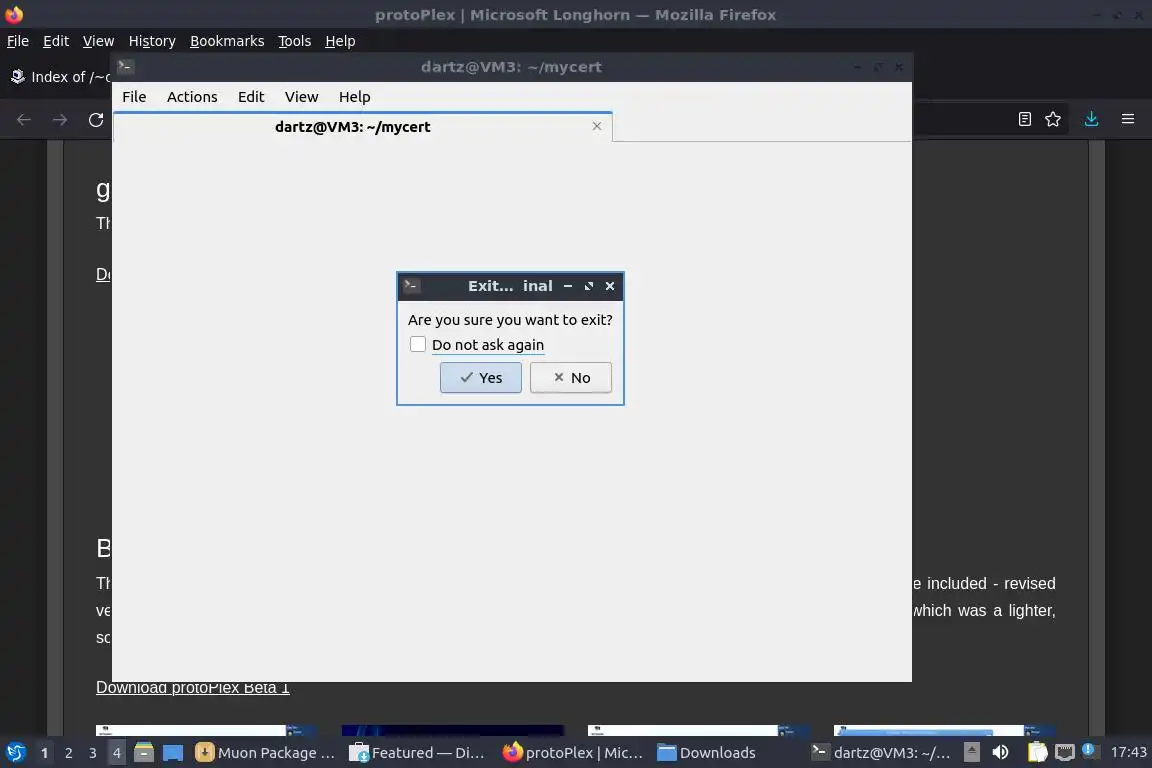Open clipboard manager tray icon
Viewport: 1152px width, 768px height.
pos(1037,752)
